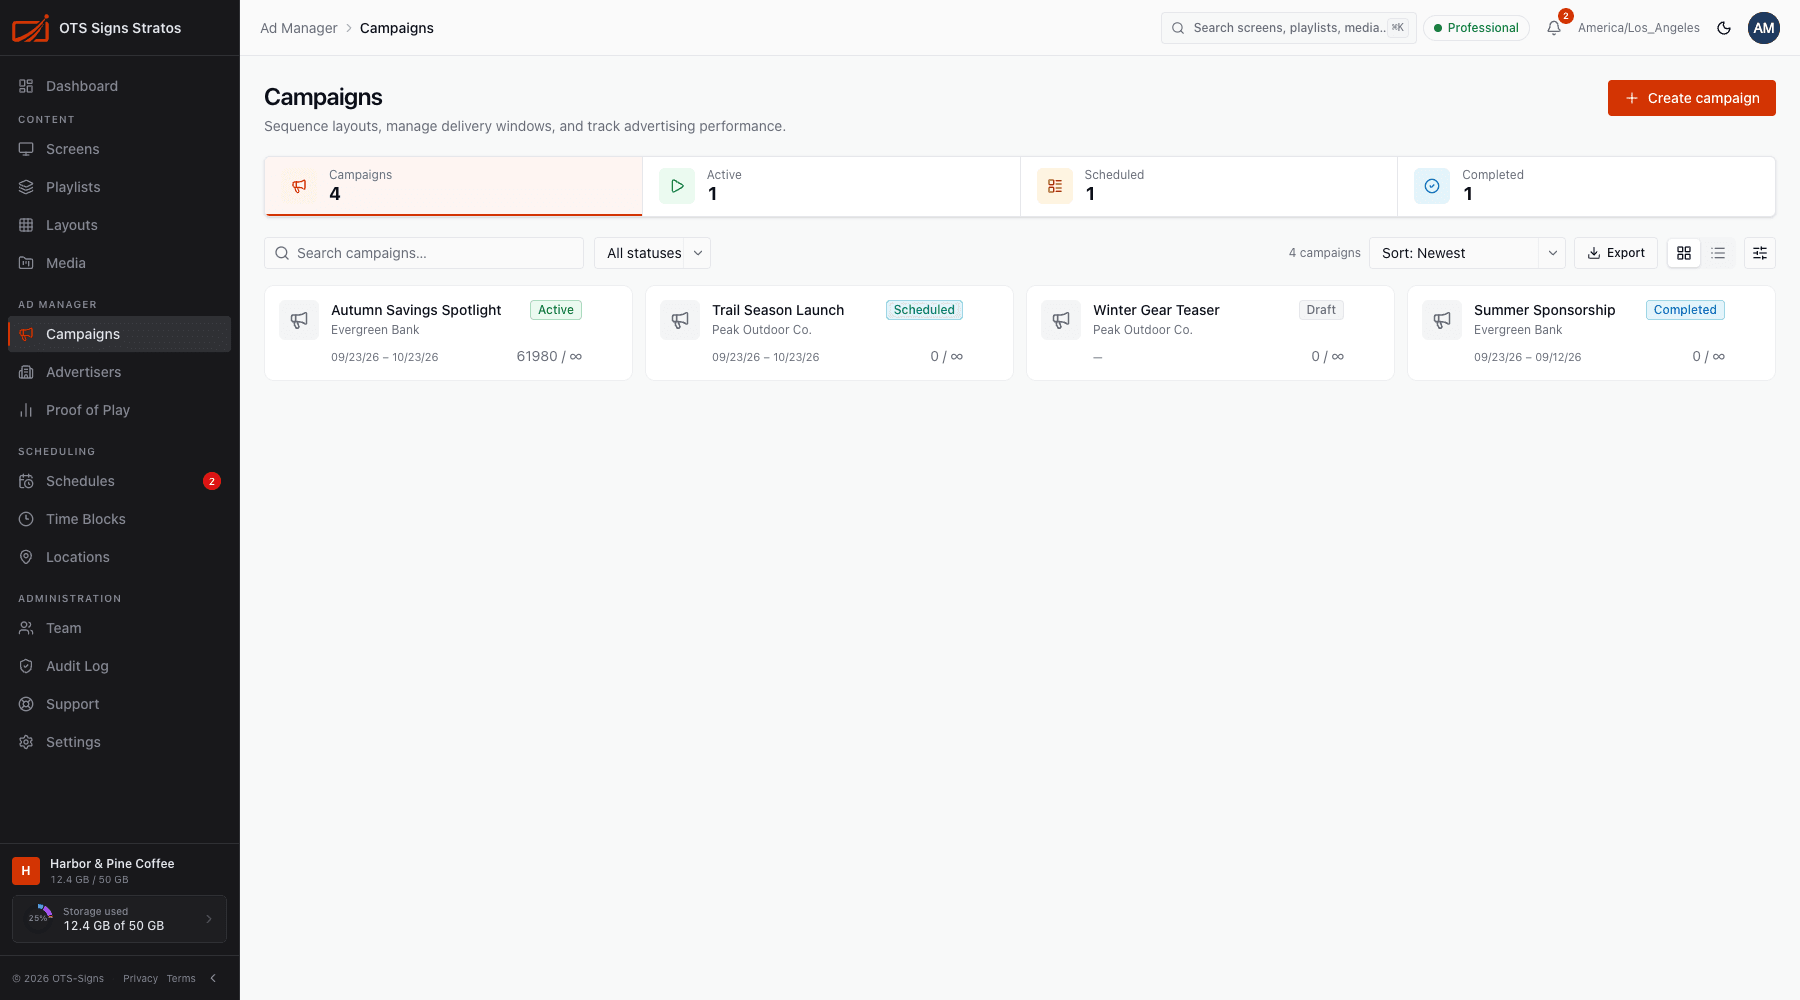Click the Autumn Savings Spotlight megaphone icon

299,320
